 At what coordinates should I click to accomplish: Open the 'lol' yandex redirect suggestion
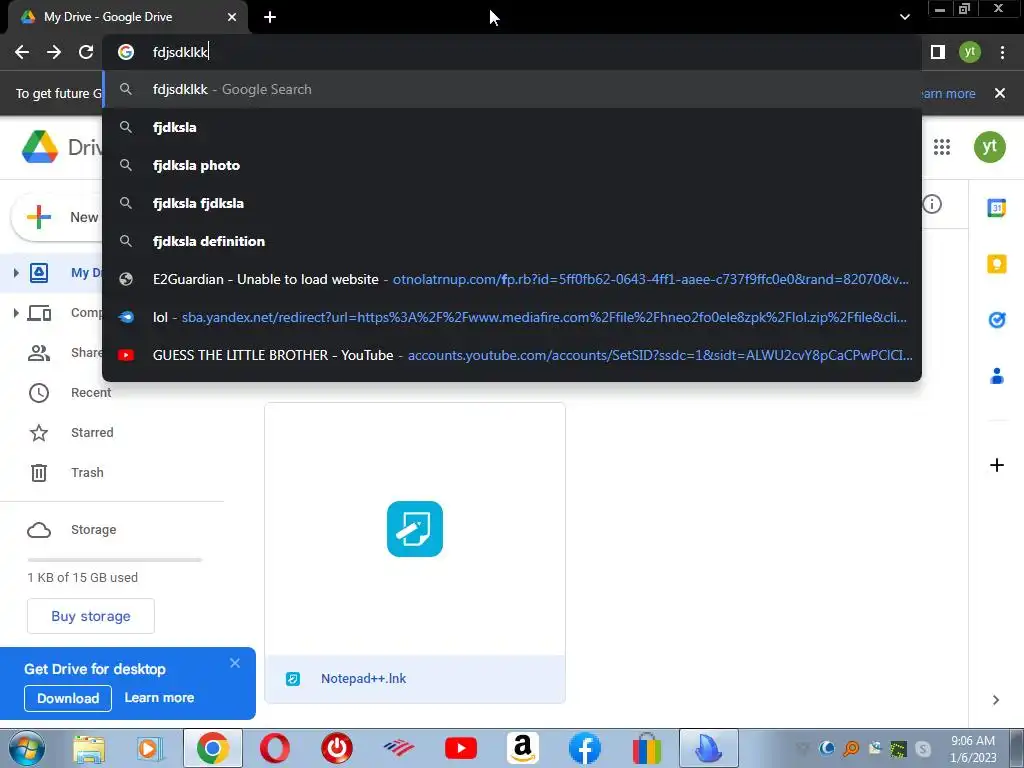512,317
